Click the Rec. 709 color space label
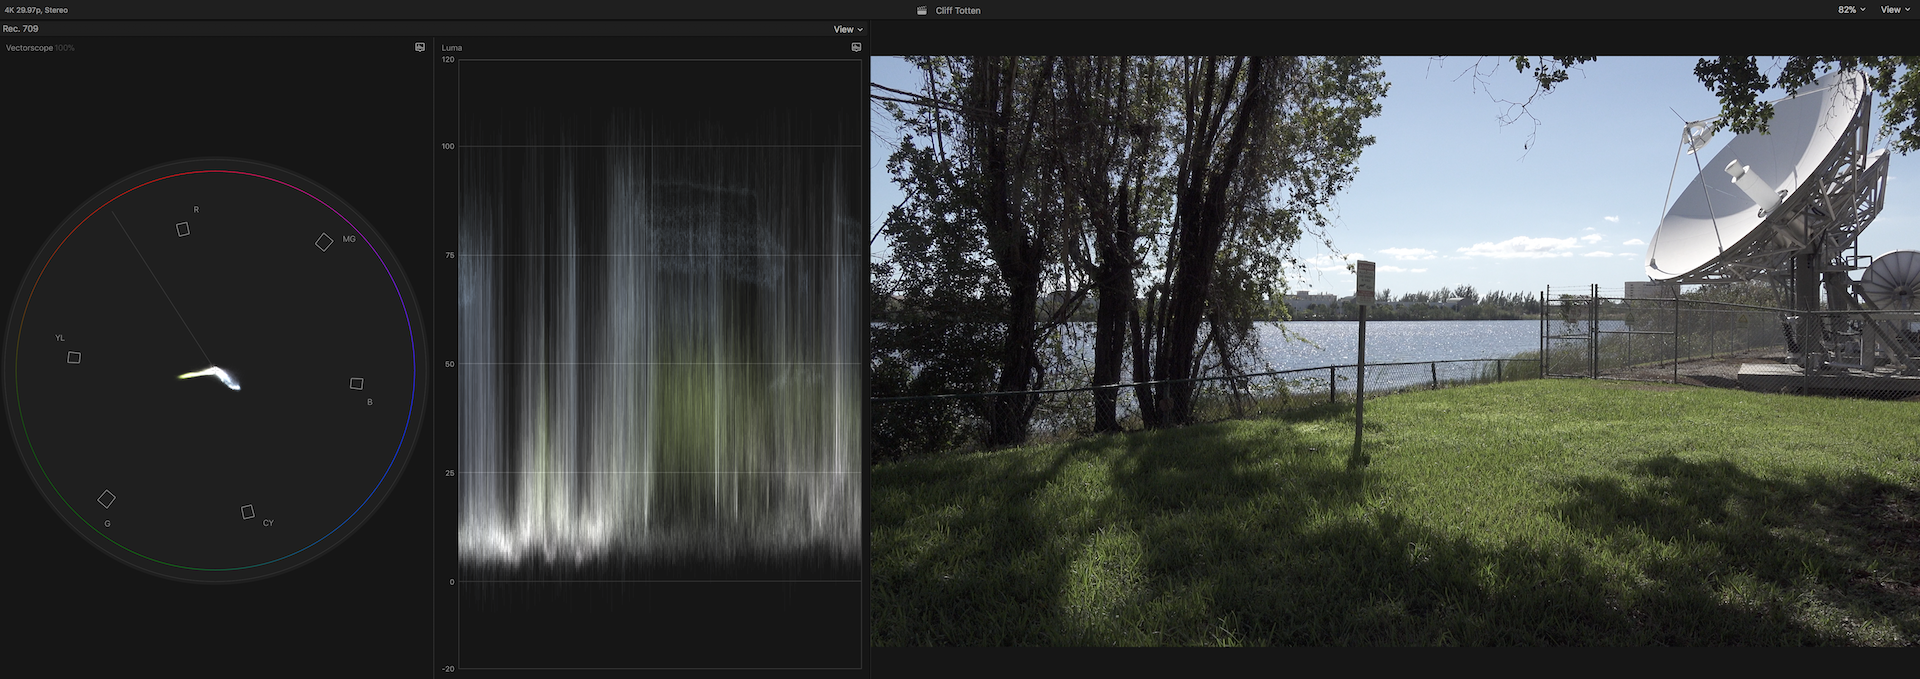This screenshot has height=679, width=1920. tap(21, 29)
